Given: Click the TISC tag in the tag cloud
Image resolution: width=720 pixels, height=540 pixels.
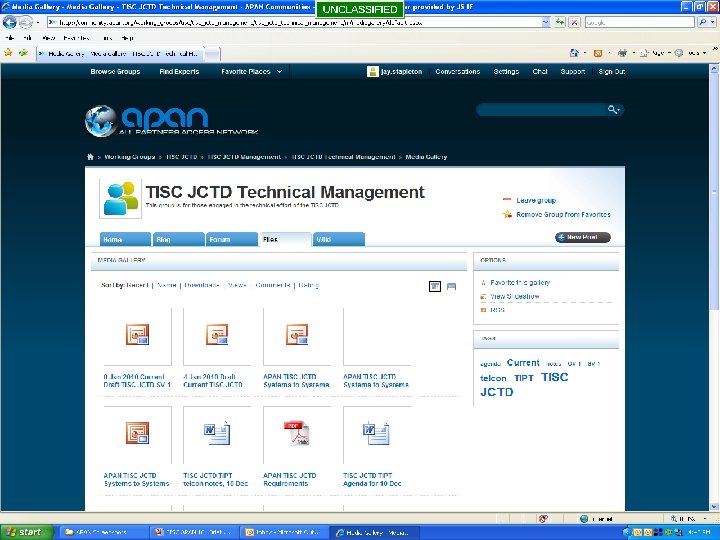Looking at the screenshot, I should pyautogui.click(x=554, y=377).
